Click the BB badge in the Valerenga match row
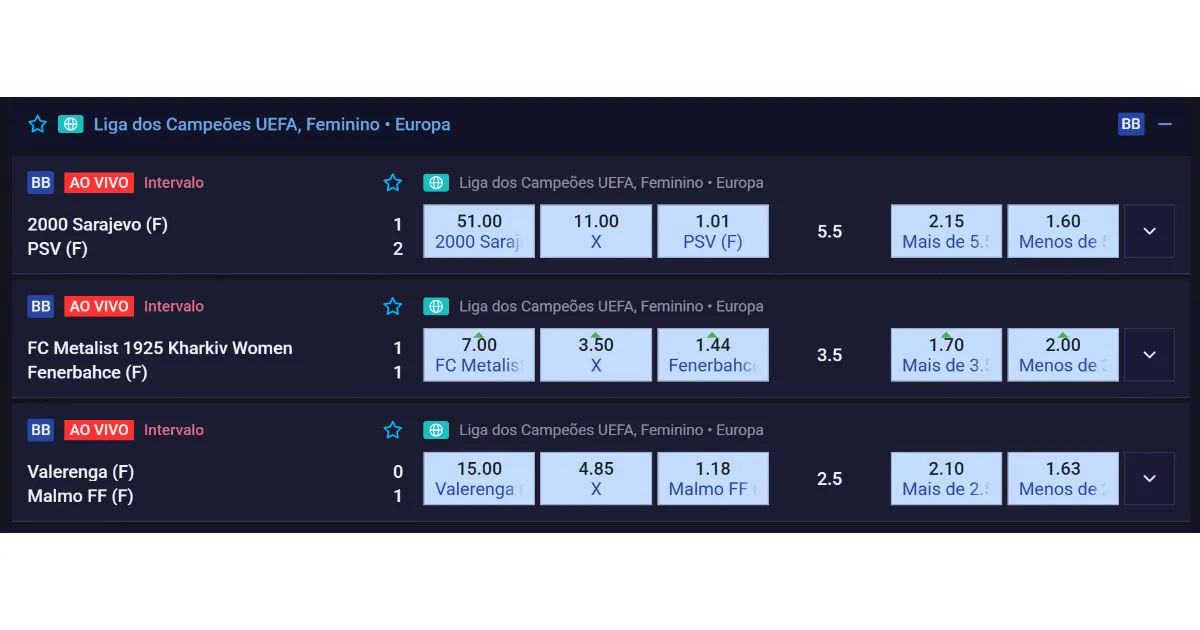1200x630 pixels. coord(41,430)
